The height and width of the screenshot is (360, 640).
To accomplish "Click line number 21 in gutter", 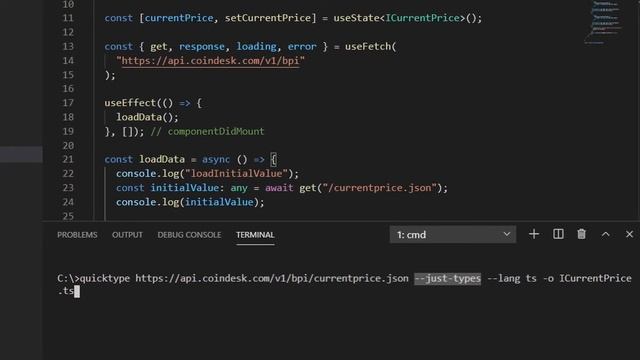I will [x=68, y=159].
